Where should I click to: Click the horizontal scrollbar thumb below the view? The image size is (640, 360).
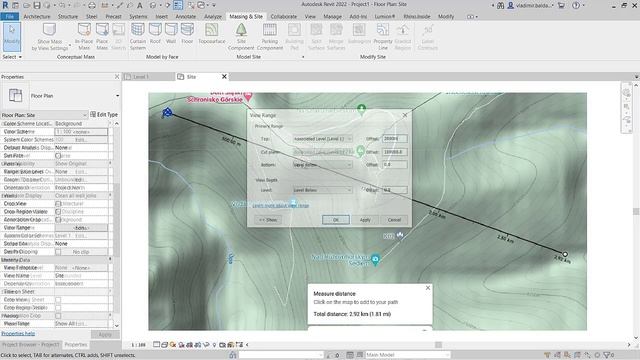pyautogui.click(x=438, y=345)
